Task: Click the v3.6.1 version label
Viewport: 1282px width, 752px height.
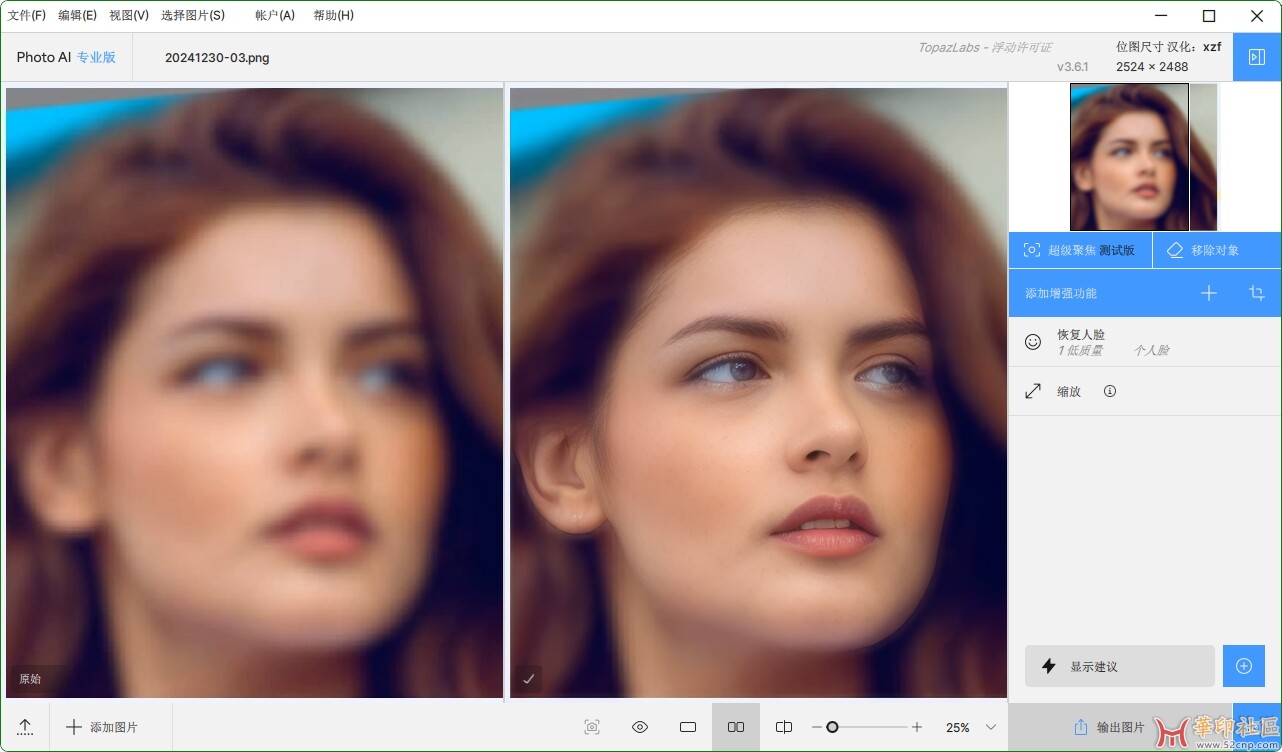Action: (1073, 66)
